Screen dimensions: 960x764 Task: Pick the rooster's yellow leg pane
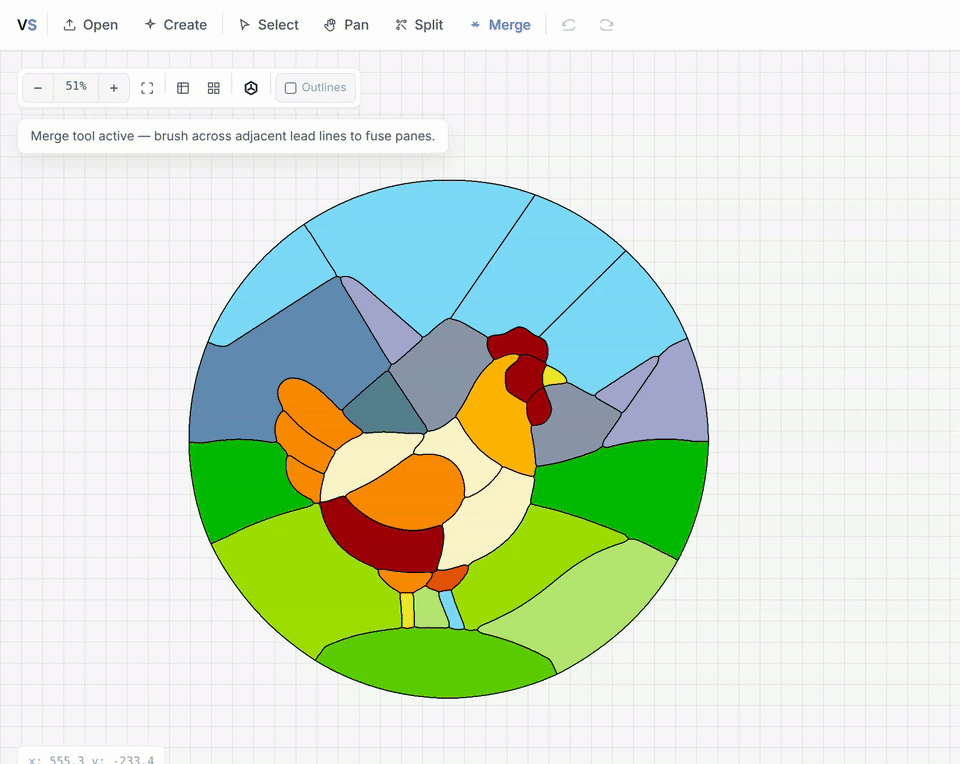coord(407,610)
